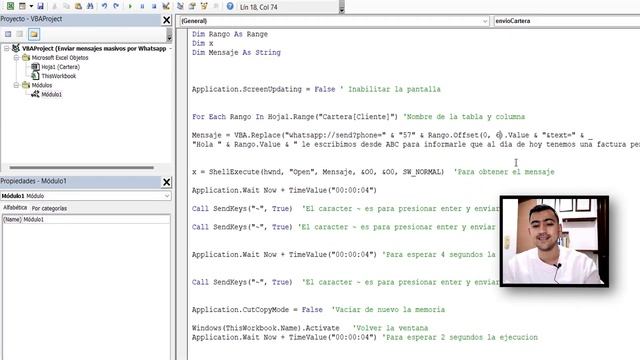Click the presenter webcam thumbnail
Image resolution: width=640 pixels, height=360 pixels.
point(554,241)
